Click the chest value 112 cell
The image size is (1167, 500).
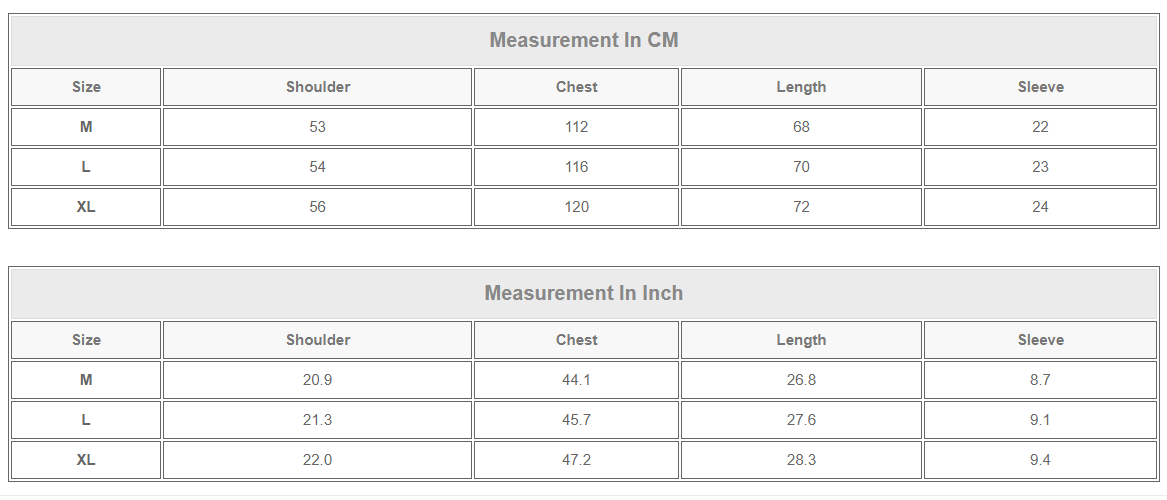576,127
